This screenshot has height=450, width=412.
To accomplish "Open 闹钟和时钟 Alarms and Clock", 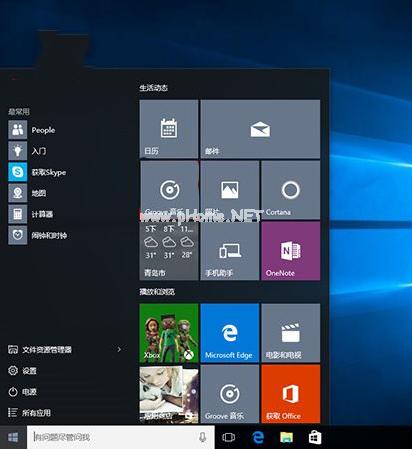I will coord(38,235).
